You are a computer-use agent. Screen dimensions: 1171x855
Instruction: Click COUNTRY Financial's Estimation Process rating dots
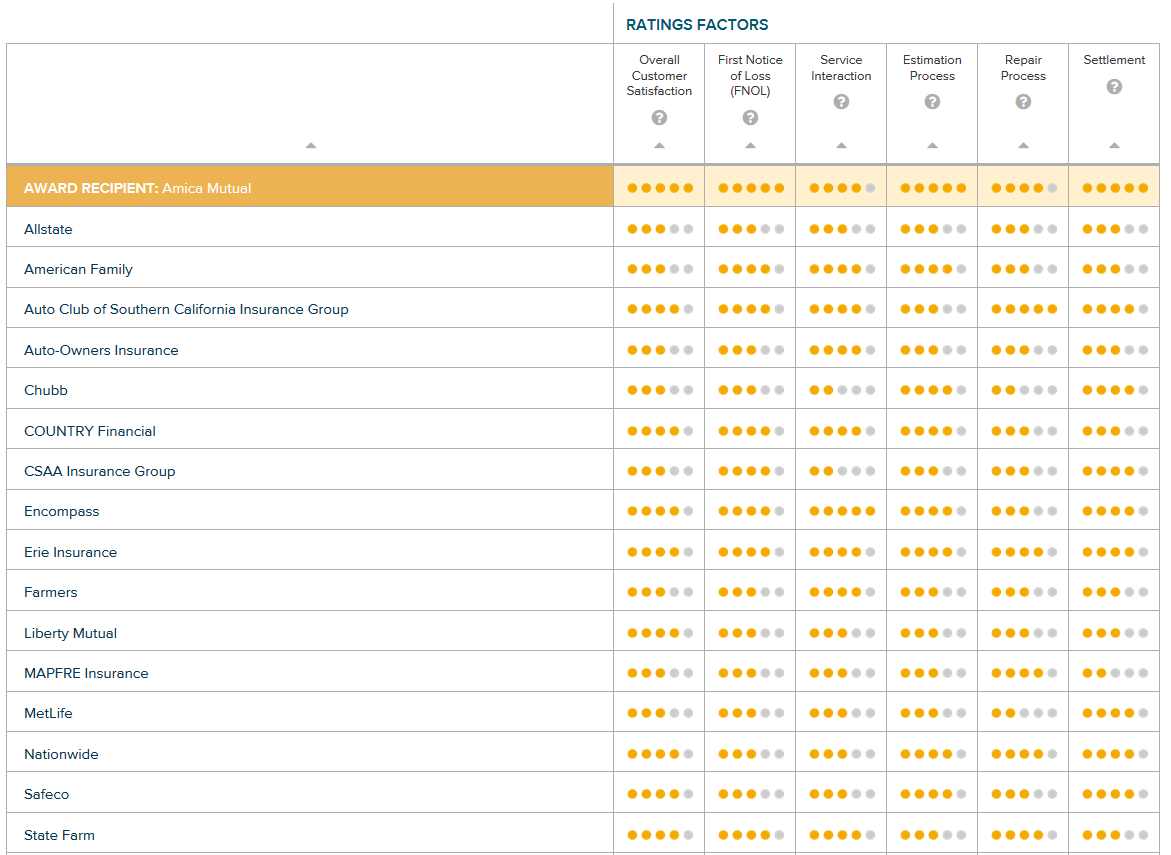[933, 431]
